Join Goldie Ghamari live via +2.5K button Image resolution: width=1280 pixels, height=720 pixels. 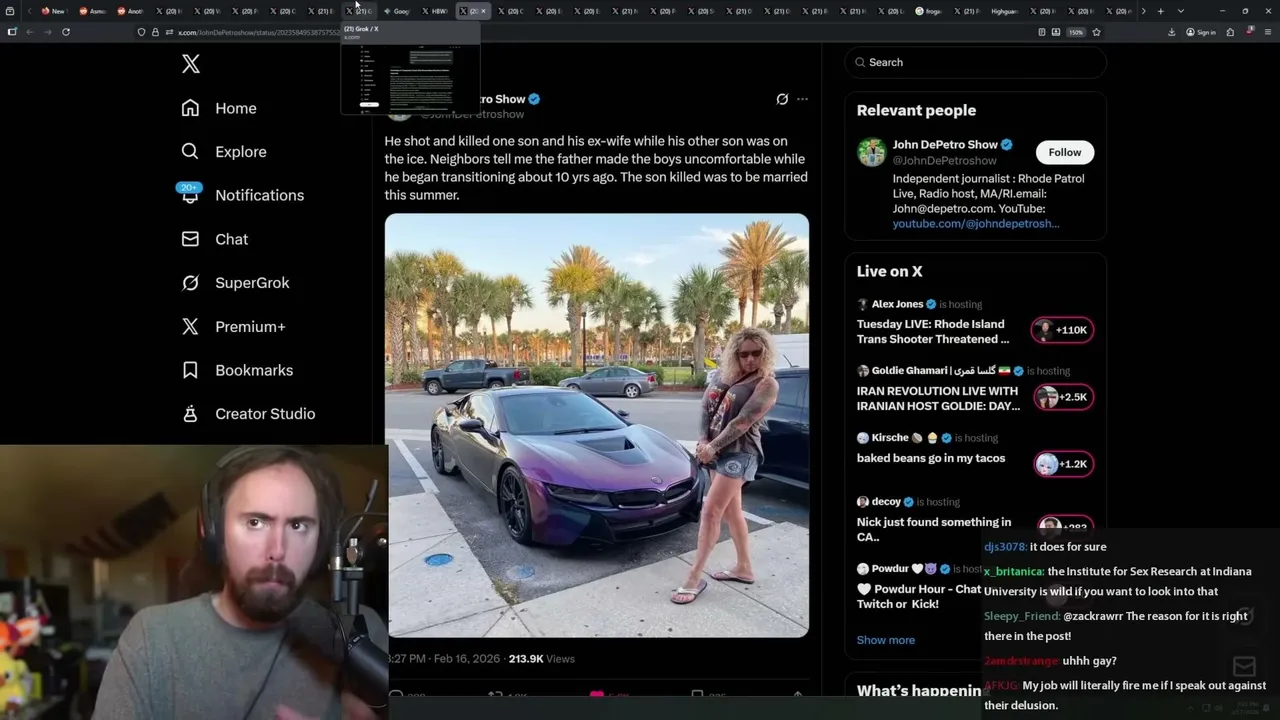[x=1062, y=397]
